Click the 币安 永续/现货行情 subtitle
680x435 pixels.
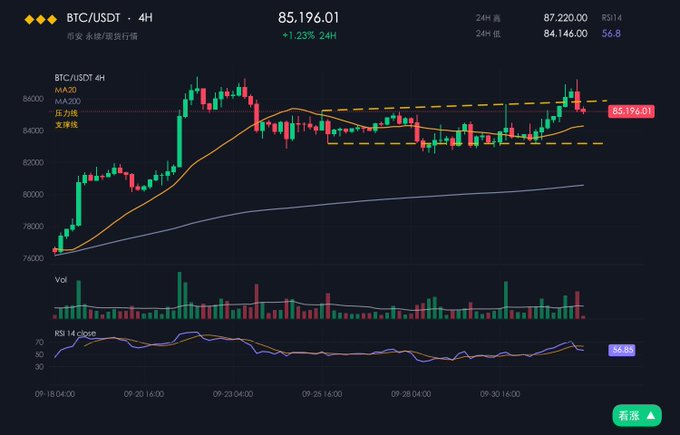pos(102,36)
